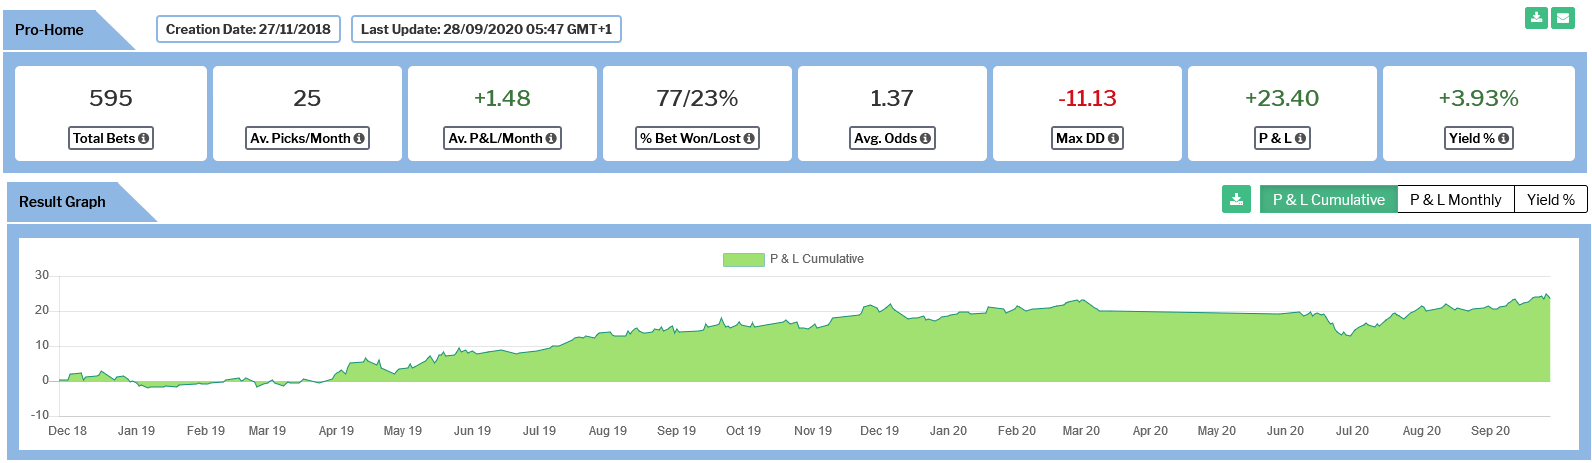The width and height of the screenshot is (1592, 463).
Task: Click the +23.40 P&L value
Action: pos(1281,98)
